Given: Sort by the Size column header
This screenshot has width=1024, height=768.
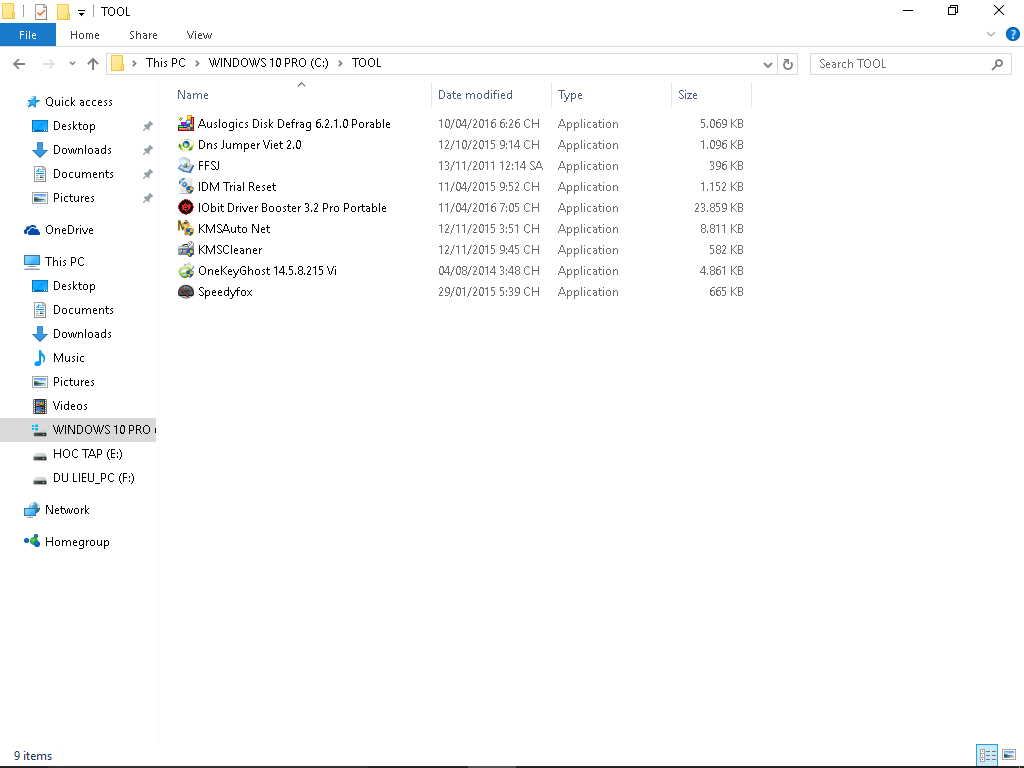Looking at the screenshot, I should tap(711, 95).
